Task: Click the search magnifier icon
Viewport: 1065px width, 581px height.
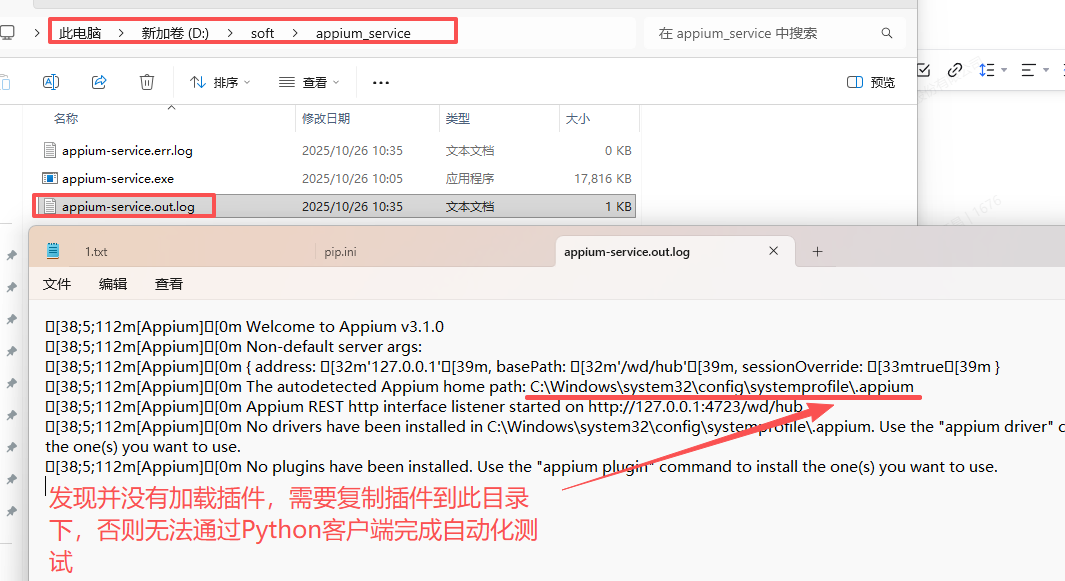Action: [886, 33]
